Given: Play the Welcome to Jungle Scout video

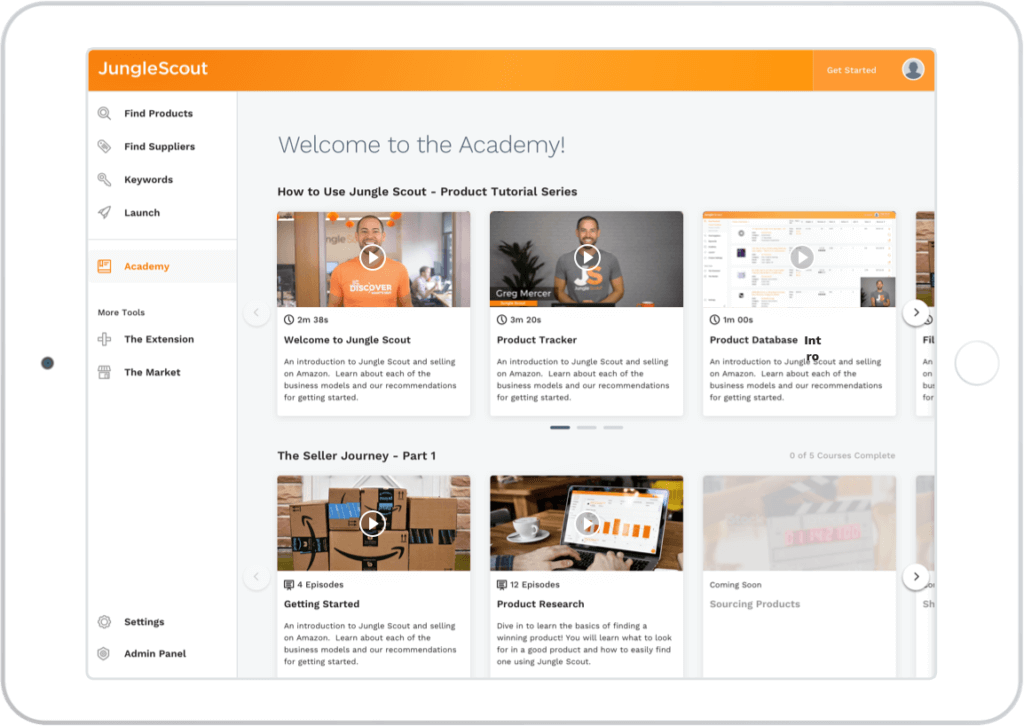Looking at the screenshot, I should 372,257.
